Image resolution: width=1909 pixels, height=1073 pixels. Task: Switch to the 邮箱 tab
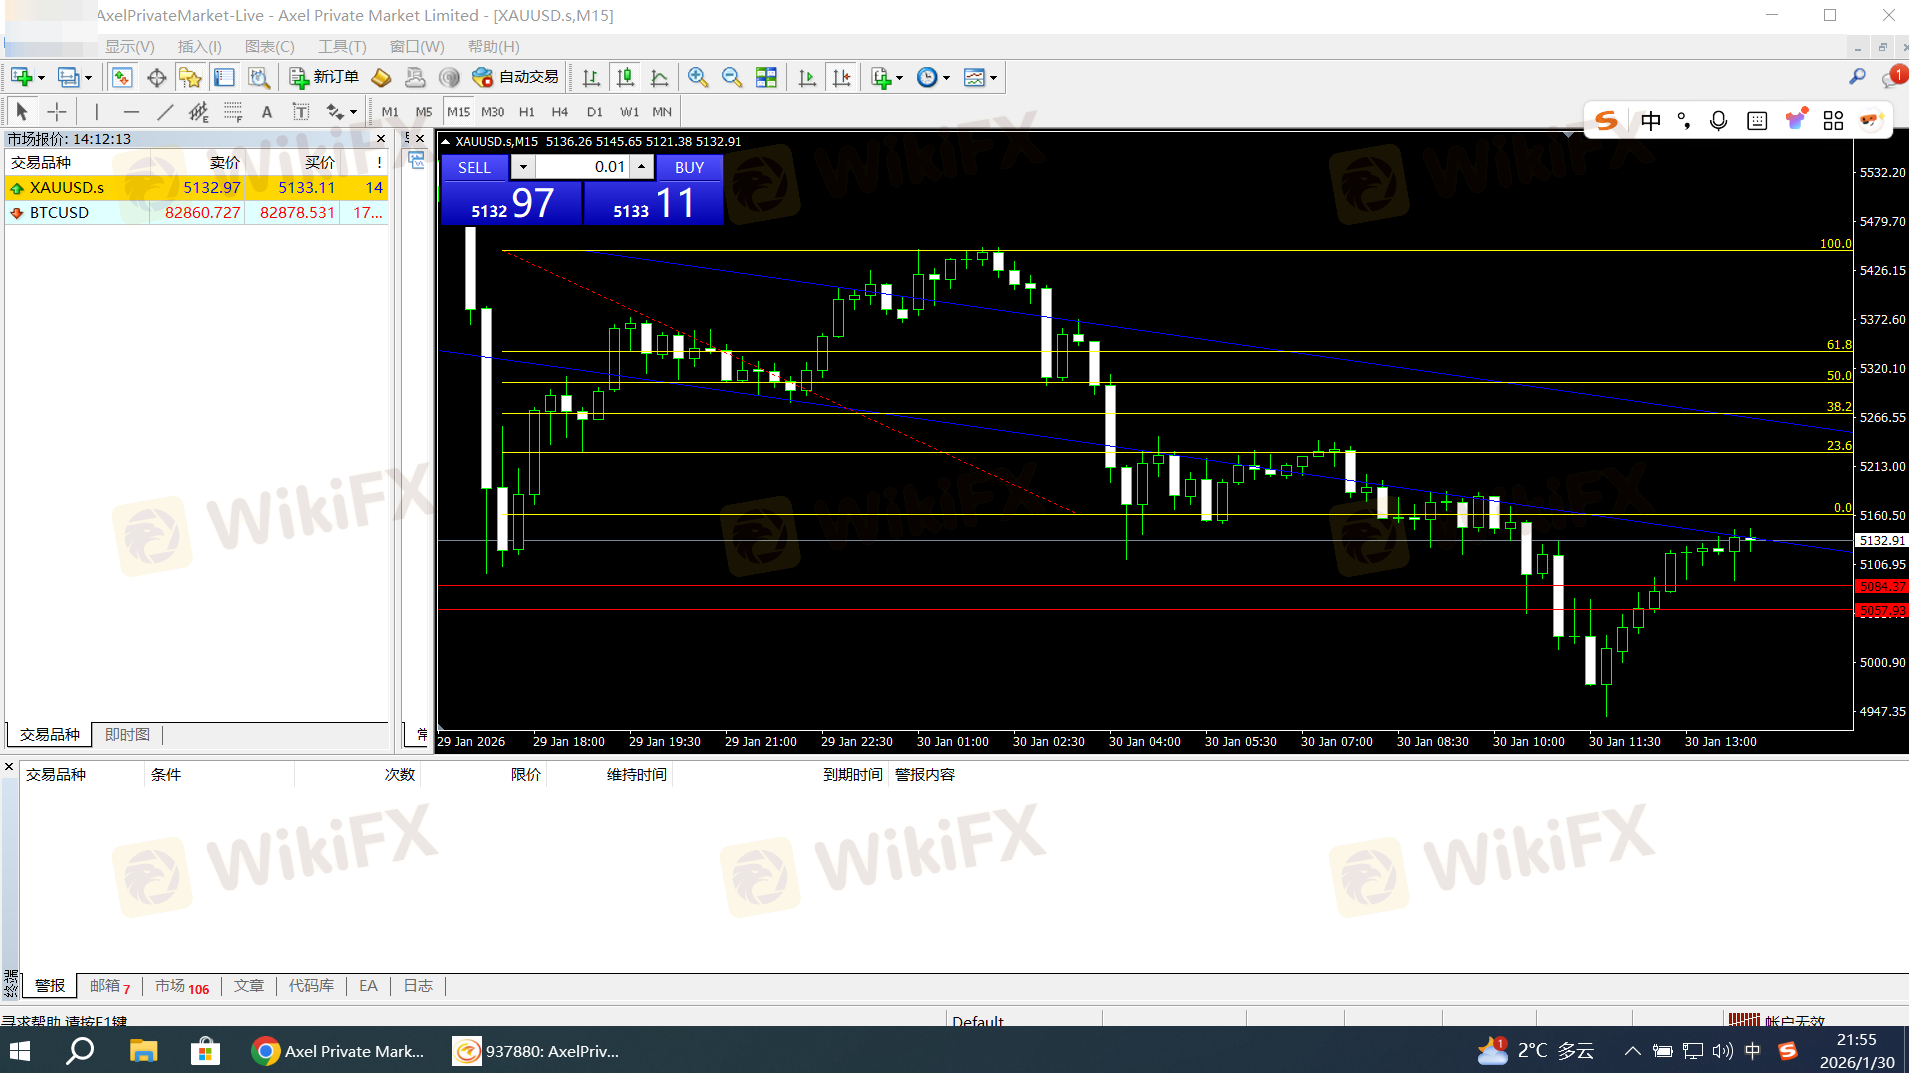(109, 986)
